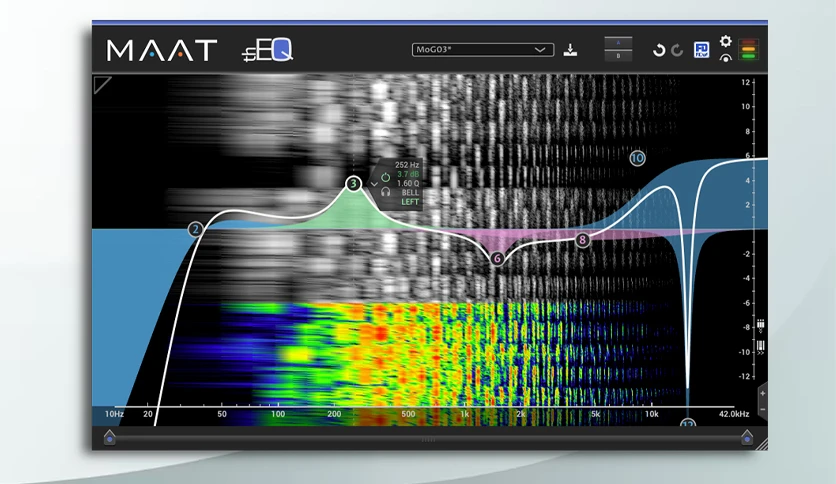Click the corner triangle in the graph's top-left
This screenshot has width=836, height=484.
click(101, 84)
